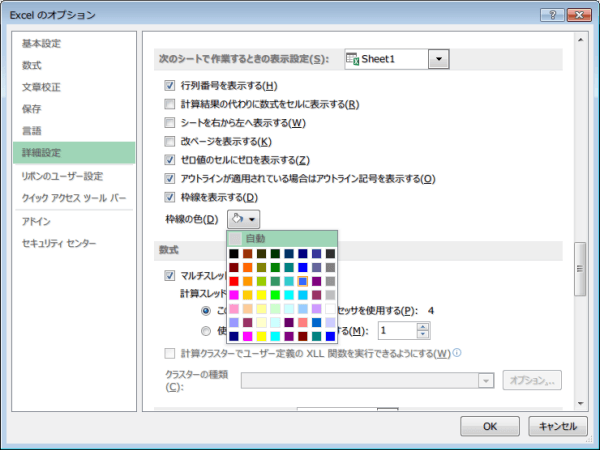
Task: Pick the bright green swatch in fourth row
Action: coord(275,295)
